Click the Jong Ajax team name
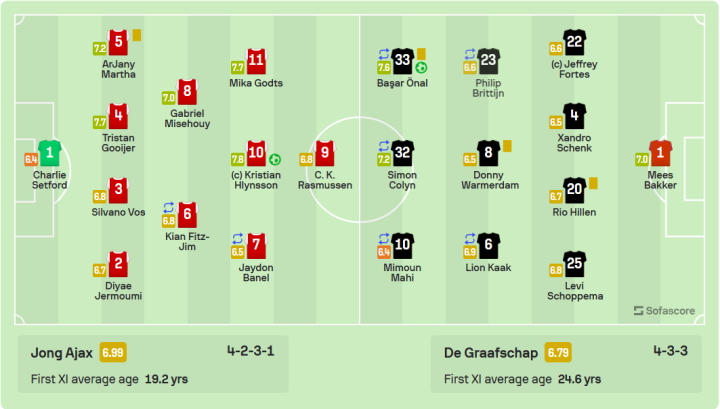Image resolution: width=720 pixels, height=409 pixels. pyautogui.click(x=63, y=353)
